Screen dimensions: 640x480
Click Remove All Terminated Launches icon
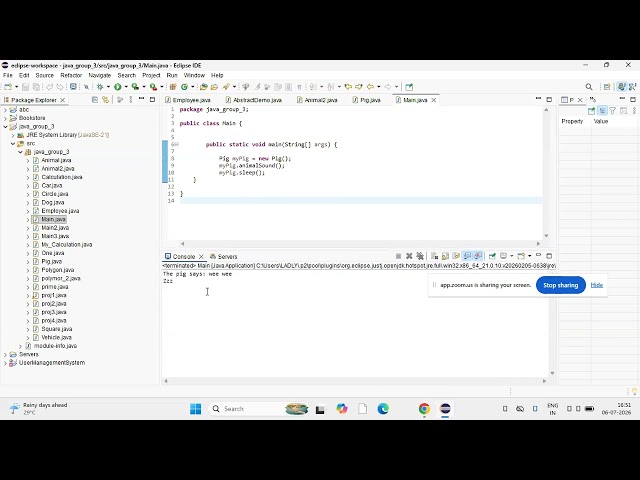click(420, 256)
